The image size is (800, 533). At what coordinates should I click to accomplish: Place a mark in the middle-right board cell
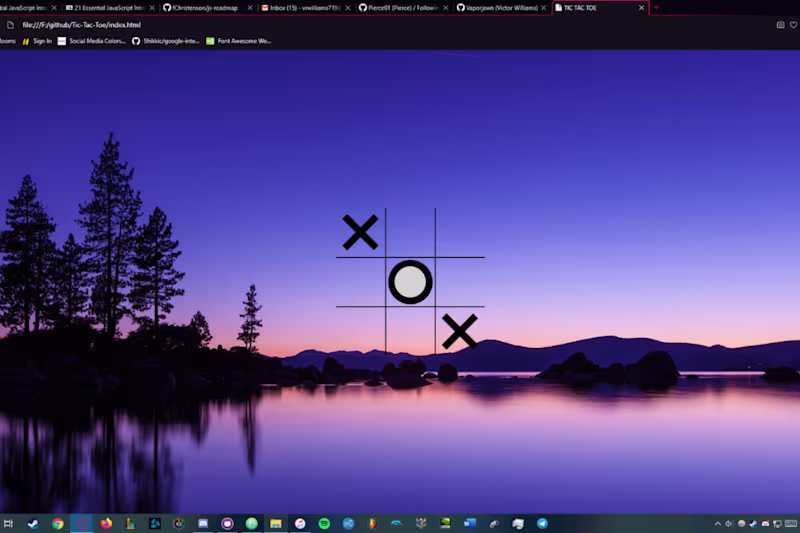[460, 282]
